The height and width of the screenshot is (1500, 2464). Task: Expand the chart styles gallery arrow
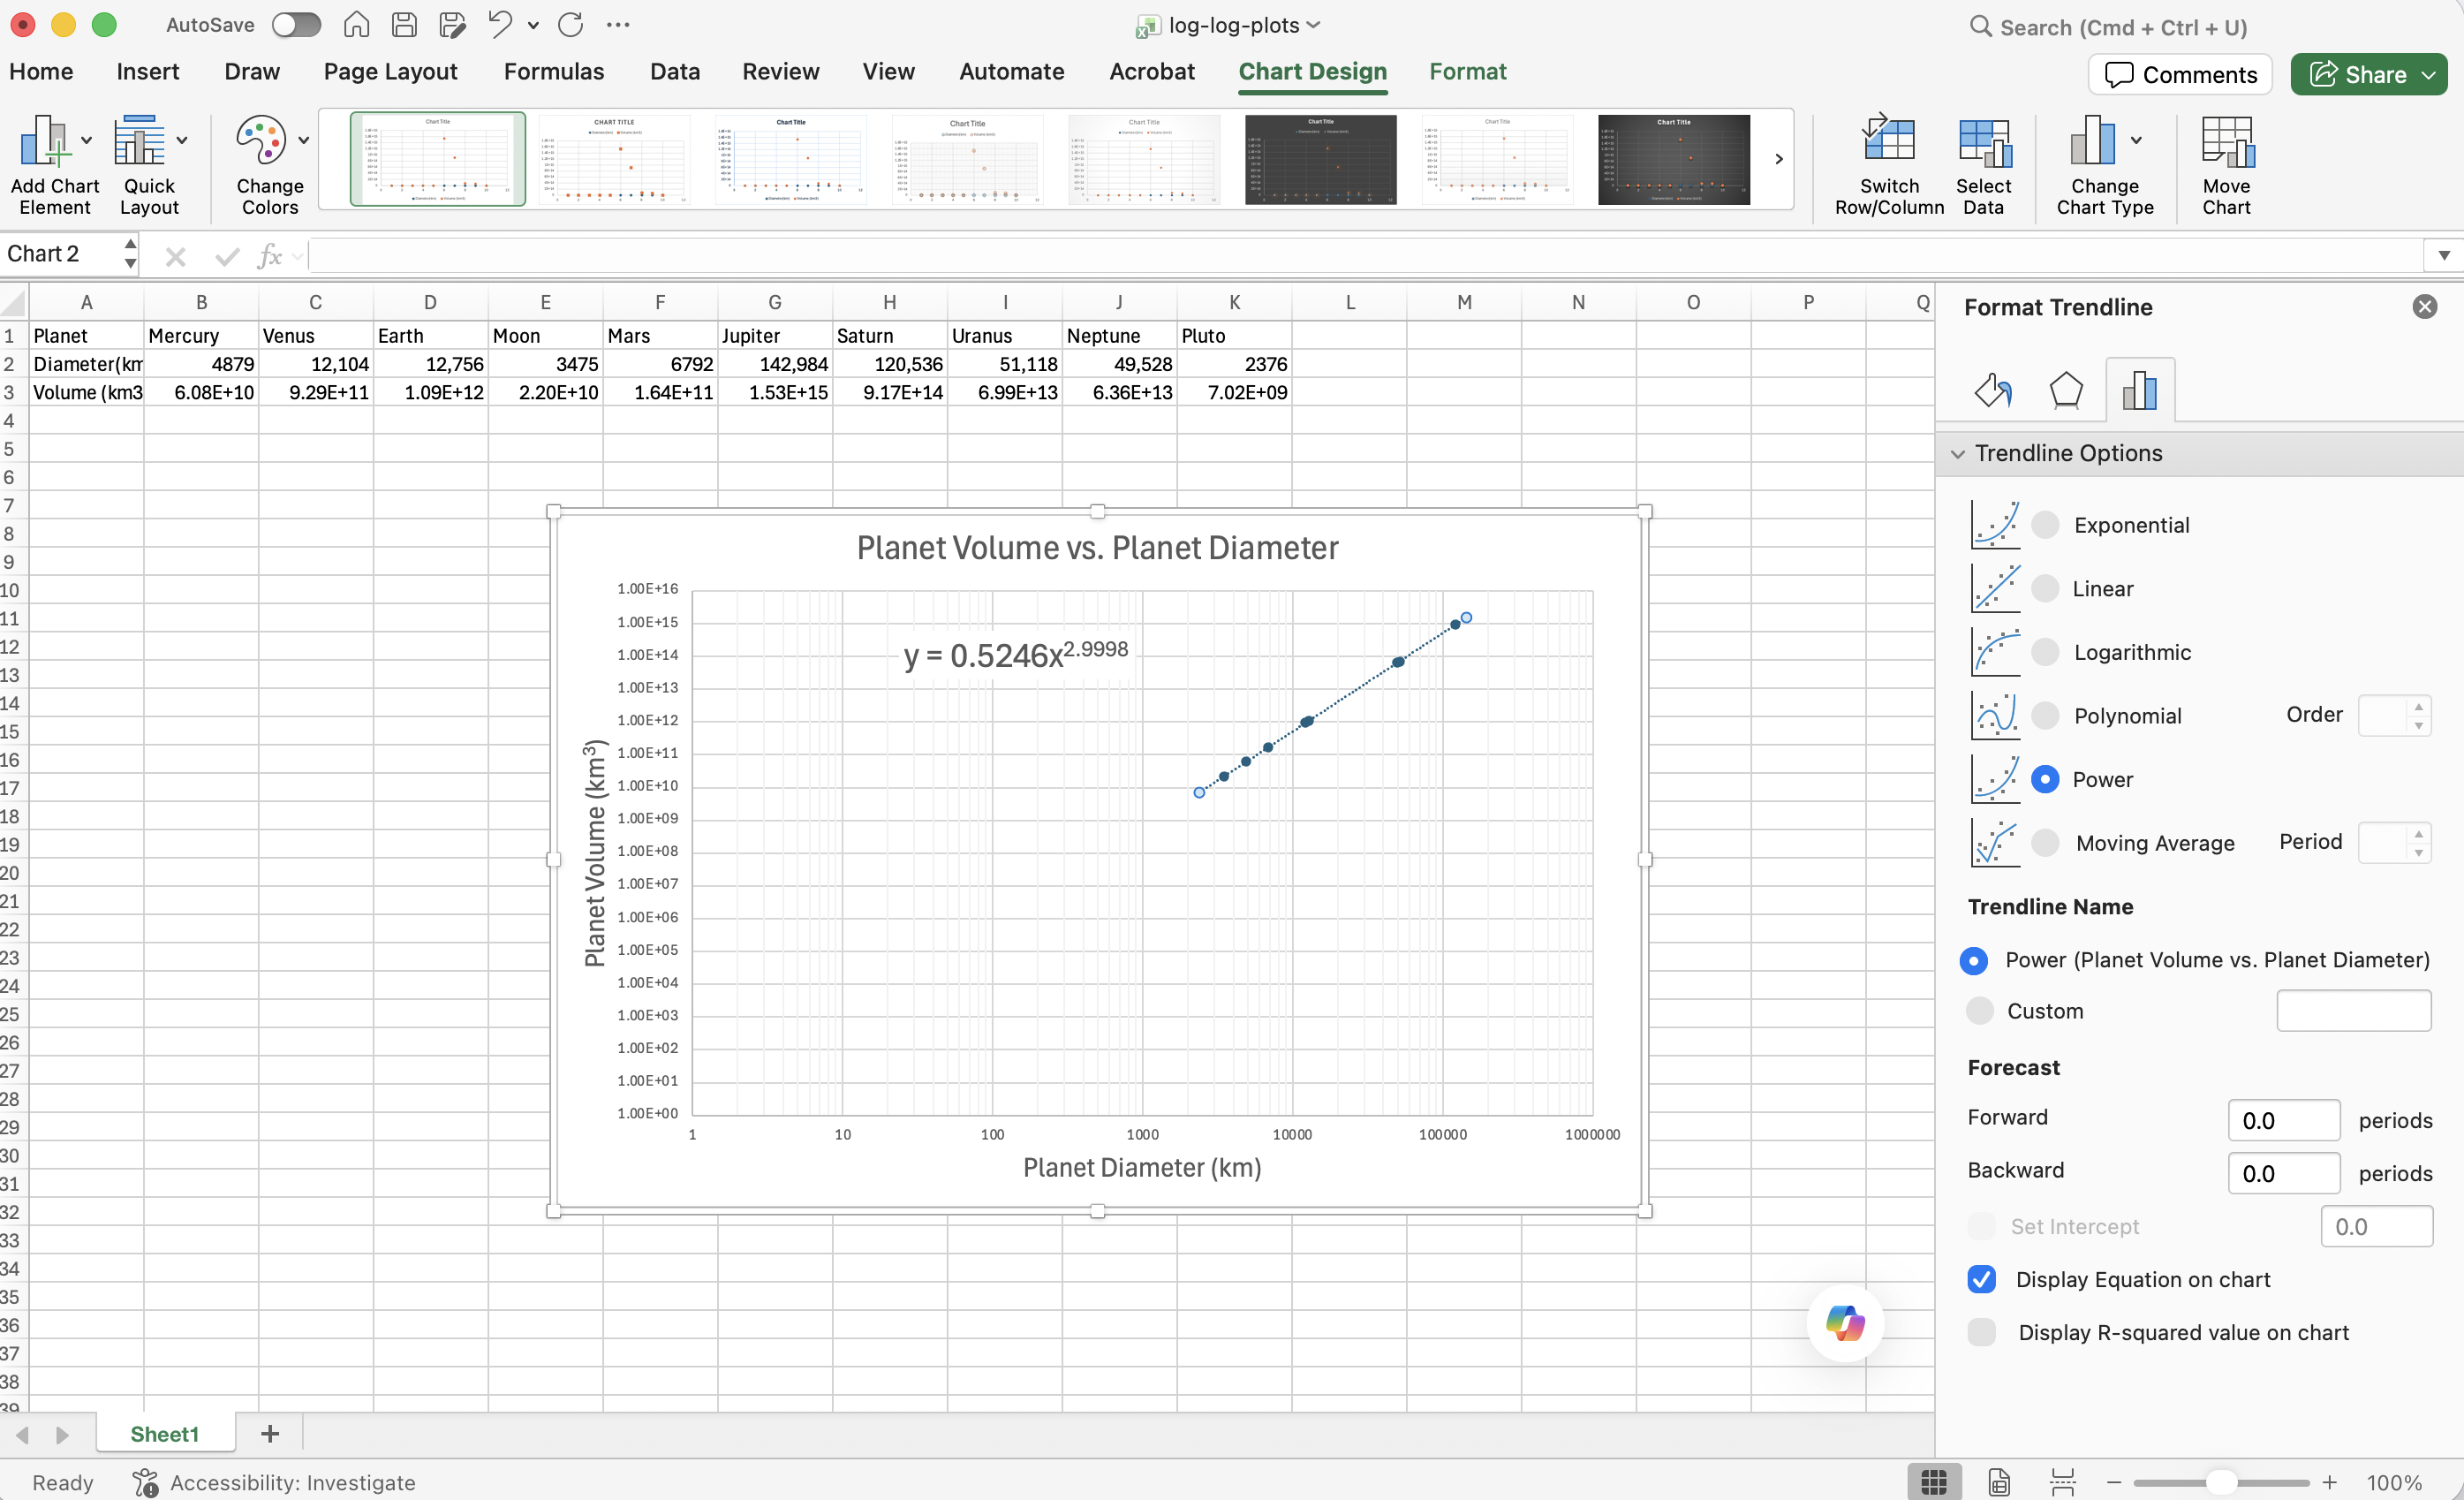(1778, 159)
